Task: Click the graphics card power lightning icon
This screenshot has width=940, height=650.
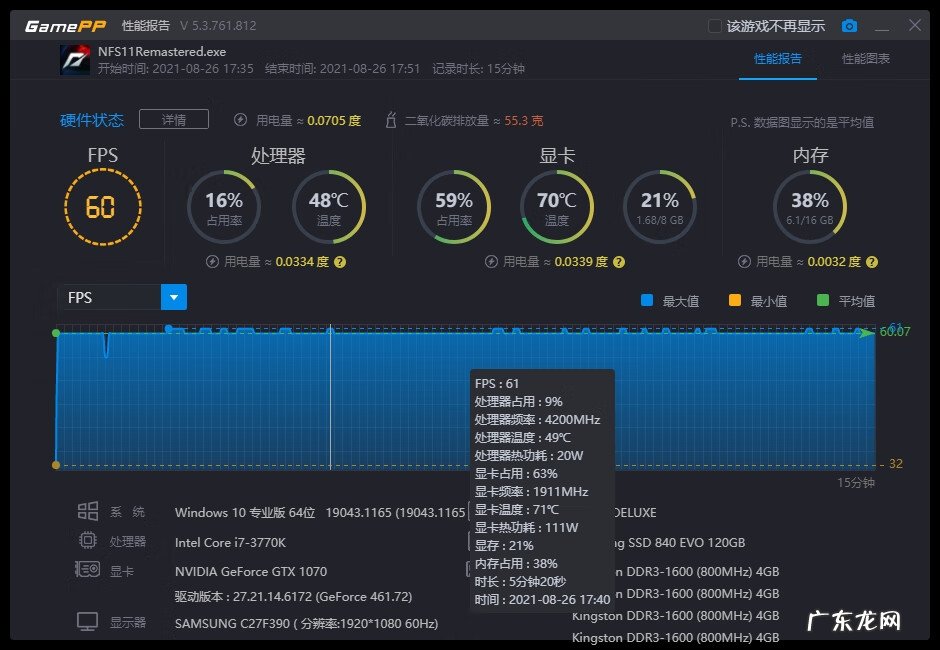Action: [491, 262]
